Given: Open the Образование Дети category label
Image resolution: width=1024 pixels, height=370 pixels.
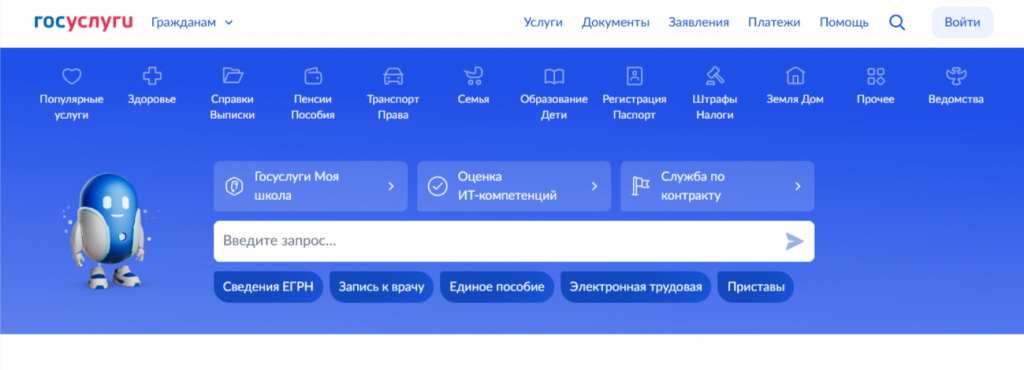Looking at the screenshot, I should [x=554, y=108].
